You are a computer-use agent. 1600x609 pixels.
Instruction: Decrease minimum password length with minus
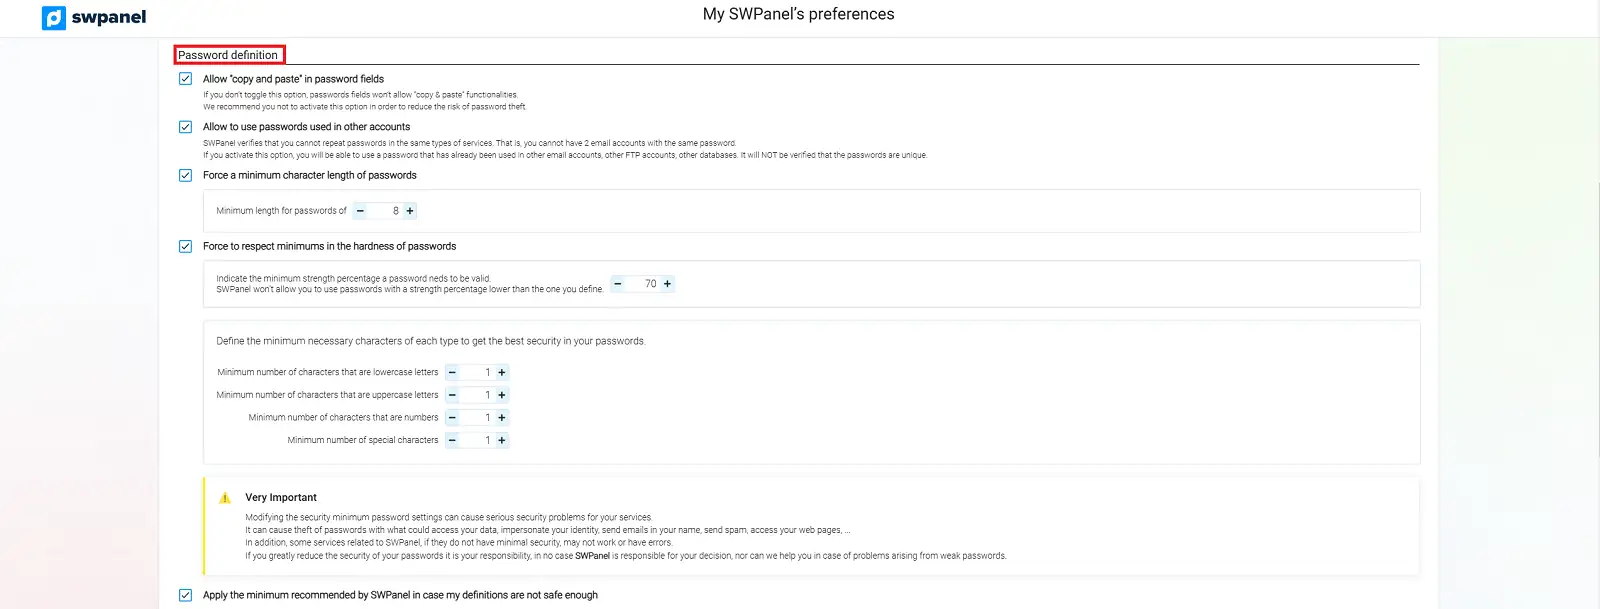coord(360,211)
